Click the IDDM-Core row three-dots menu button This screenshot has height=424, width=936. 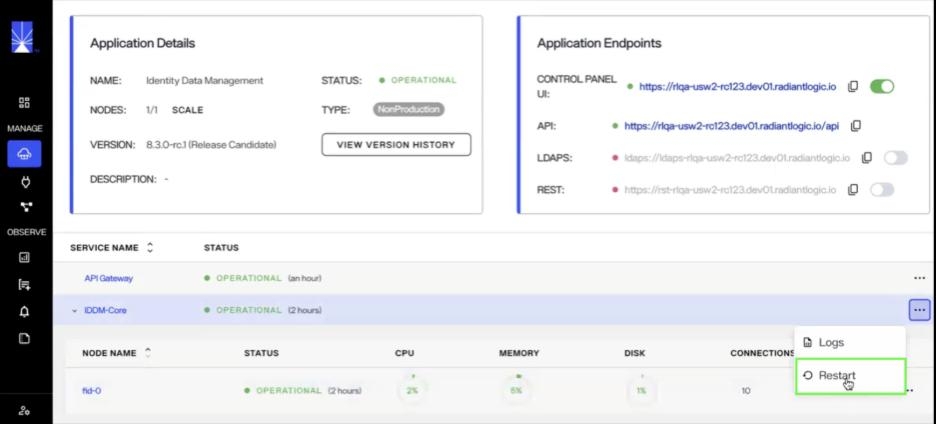click(919, 310)
